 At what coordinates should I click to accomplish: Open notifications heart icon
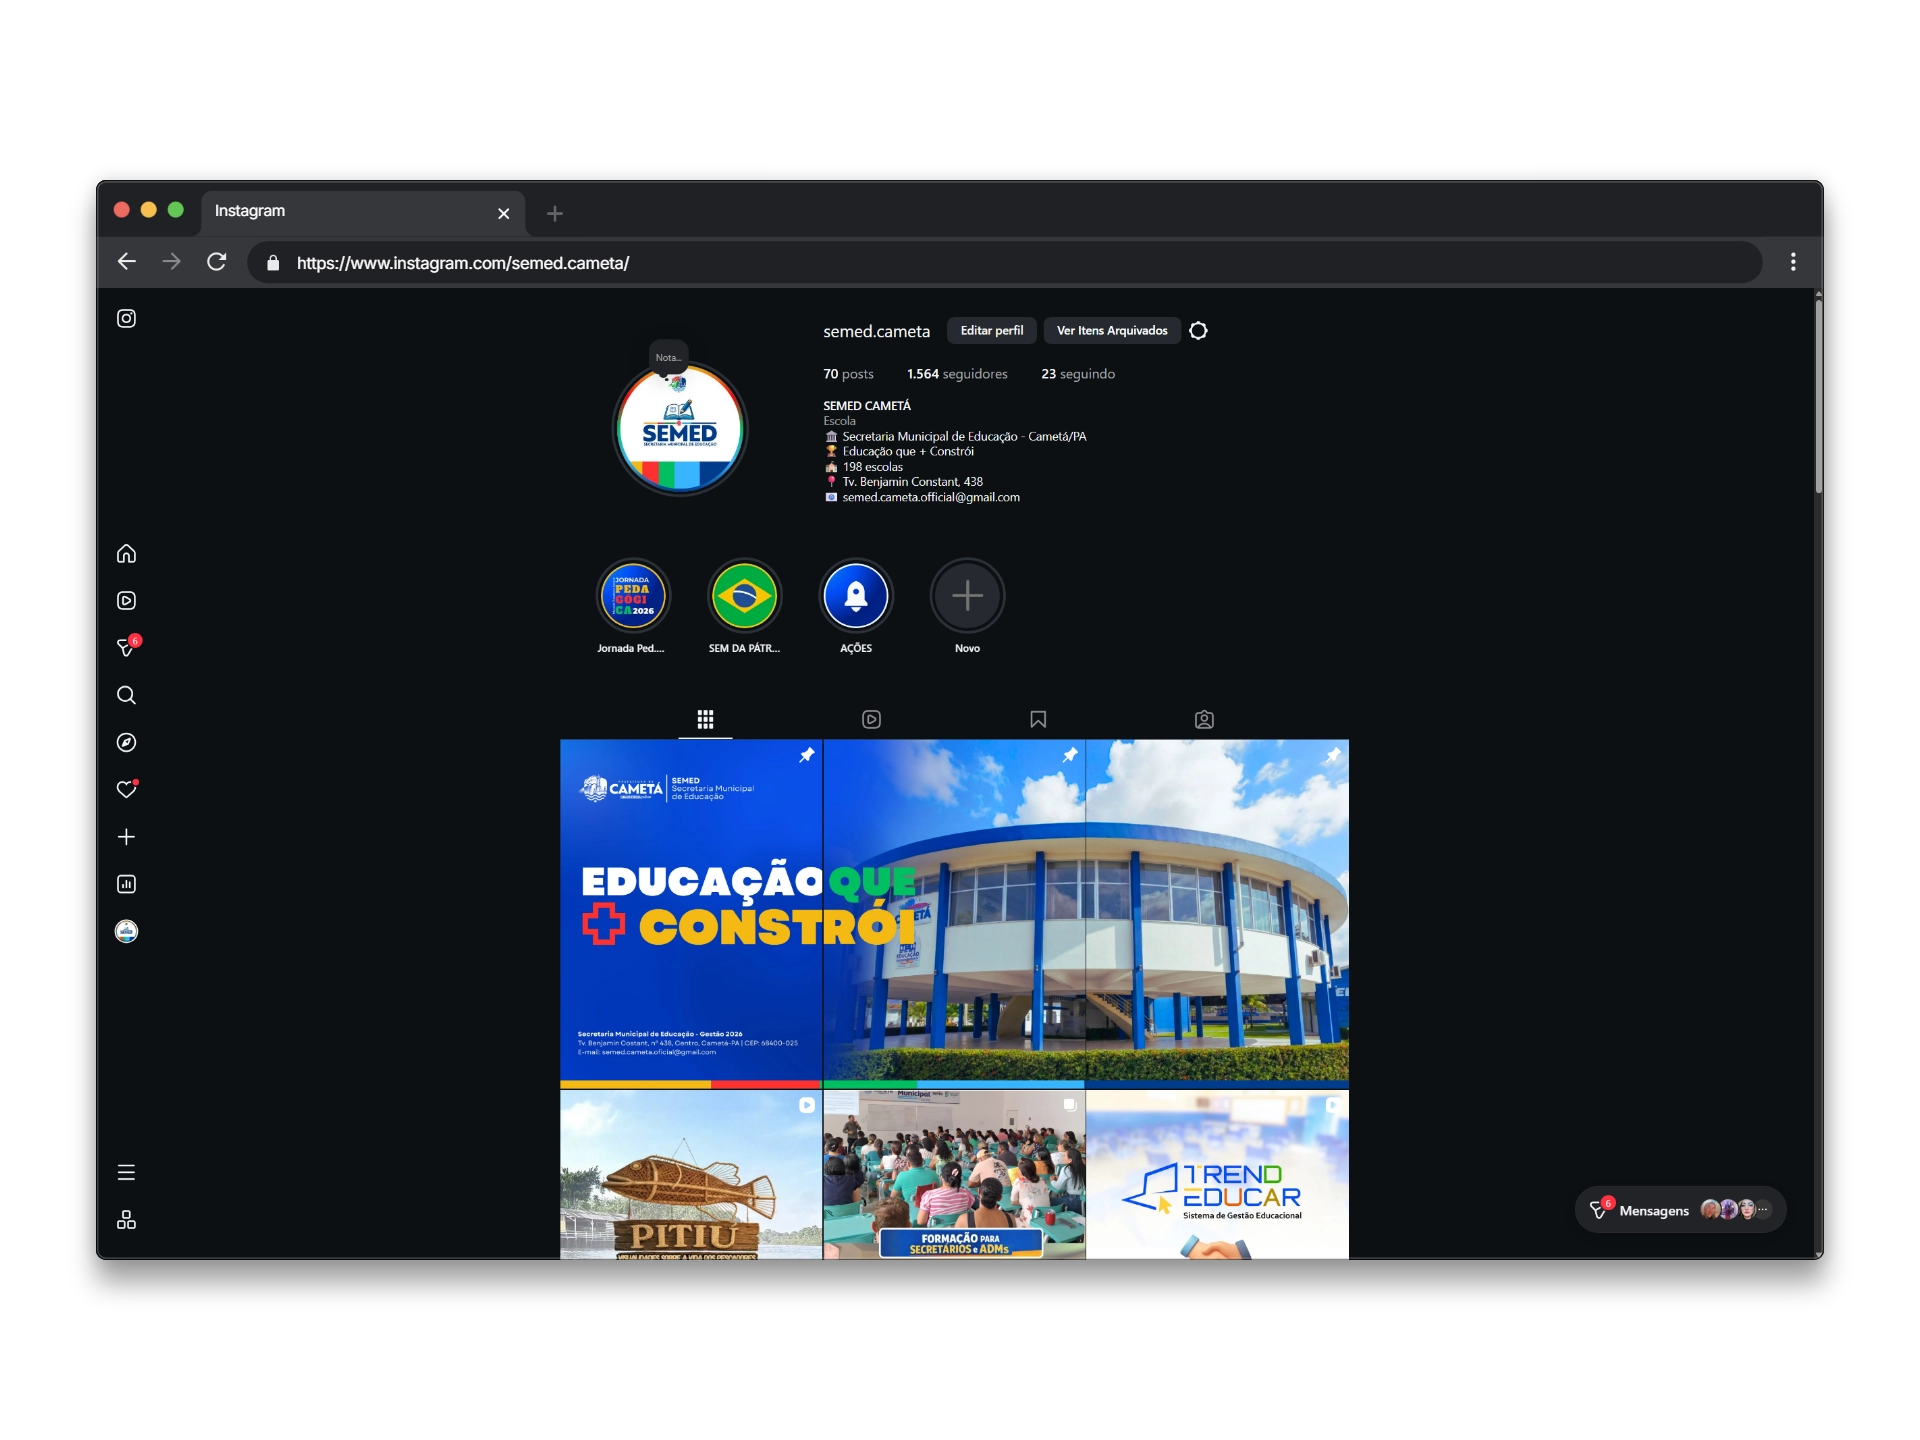pyautogui.click(x=126, y=790)
